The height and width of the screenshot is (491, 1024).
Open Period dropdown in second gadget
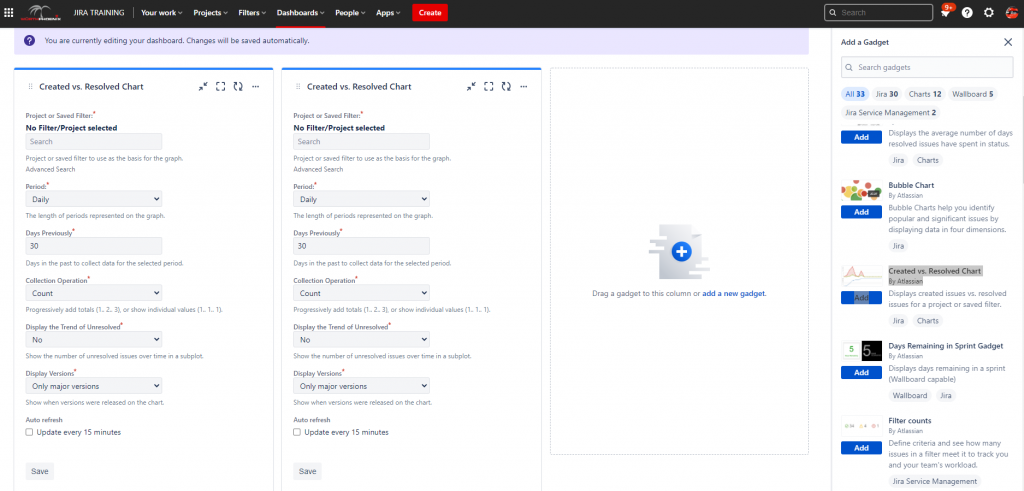click(362, 199)
